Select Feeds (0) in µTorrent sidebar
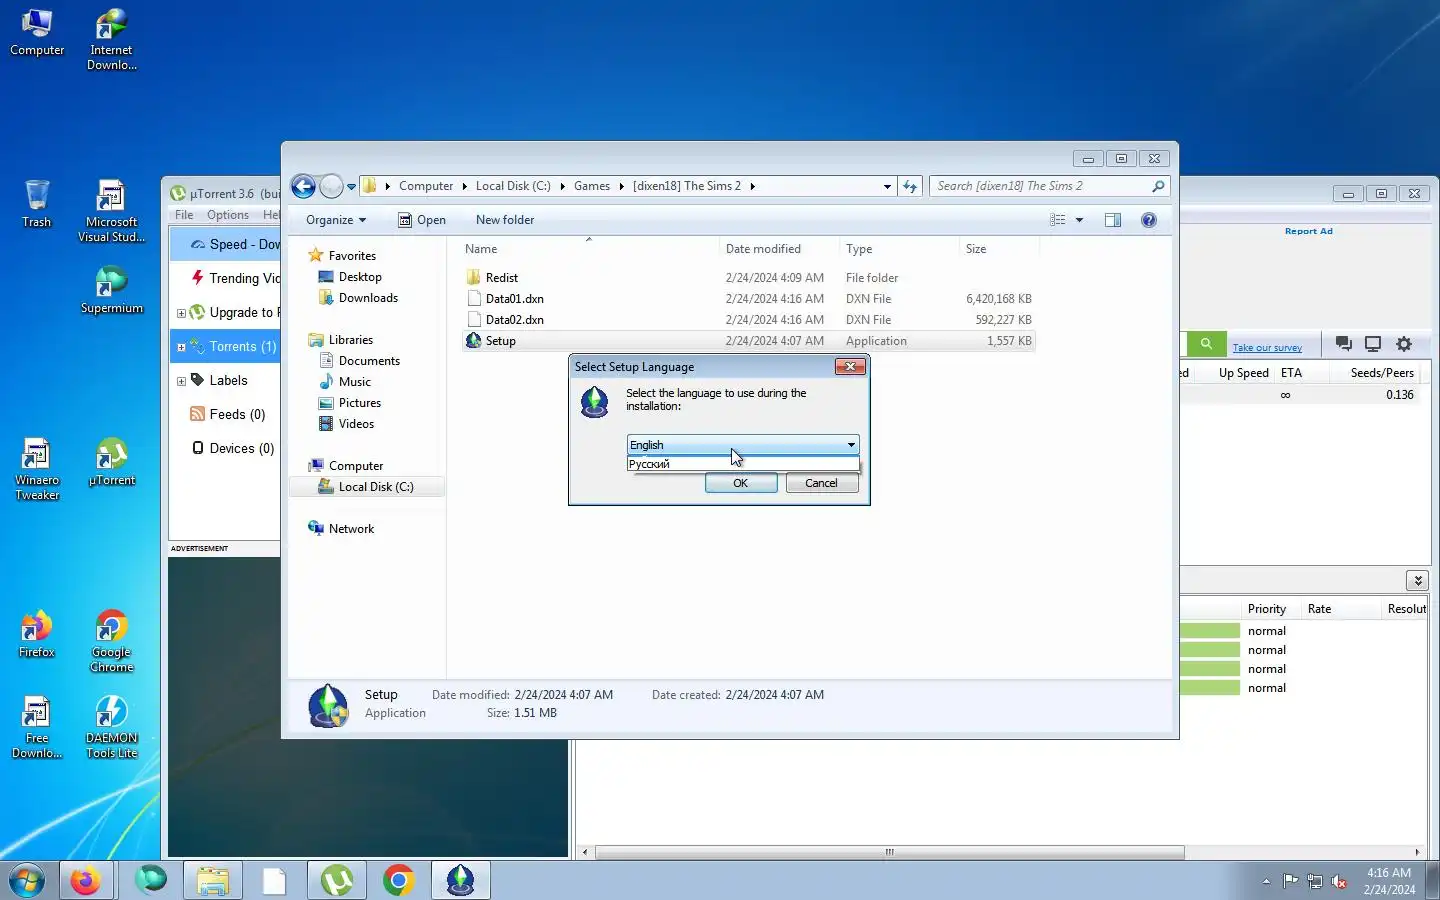 237,415
